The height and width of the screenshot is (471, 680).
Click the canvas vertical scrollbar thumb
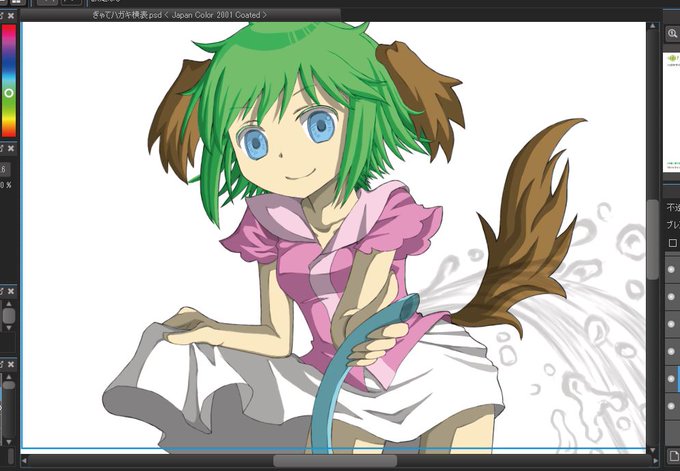653,239
